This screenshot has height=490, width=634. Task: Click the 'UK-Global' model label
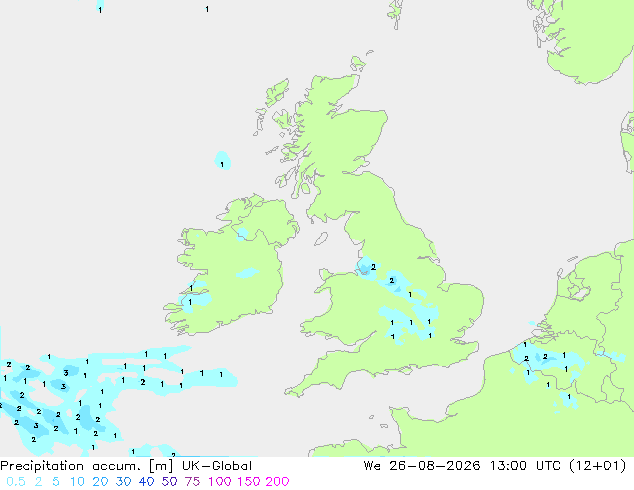coord(217,466)
